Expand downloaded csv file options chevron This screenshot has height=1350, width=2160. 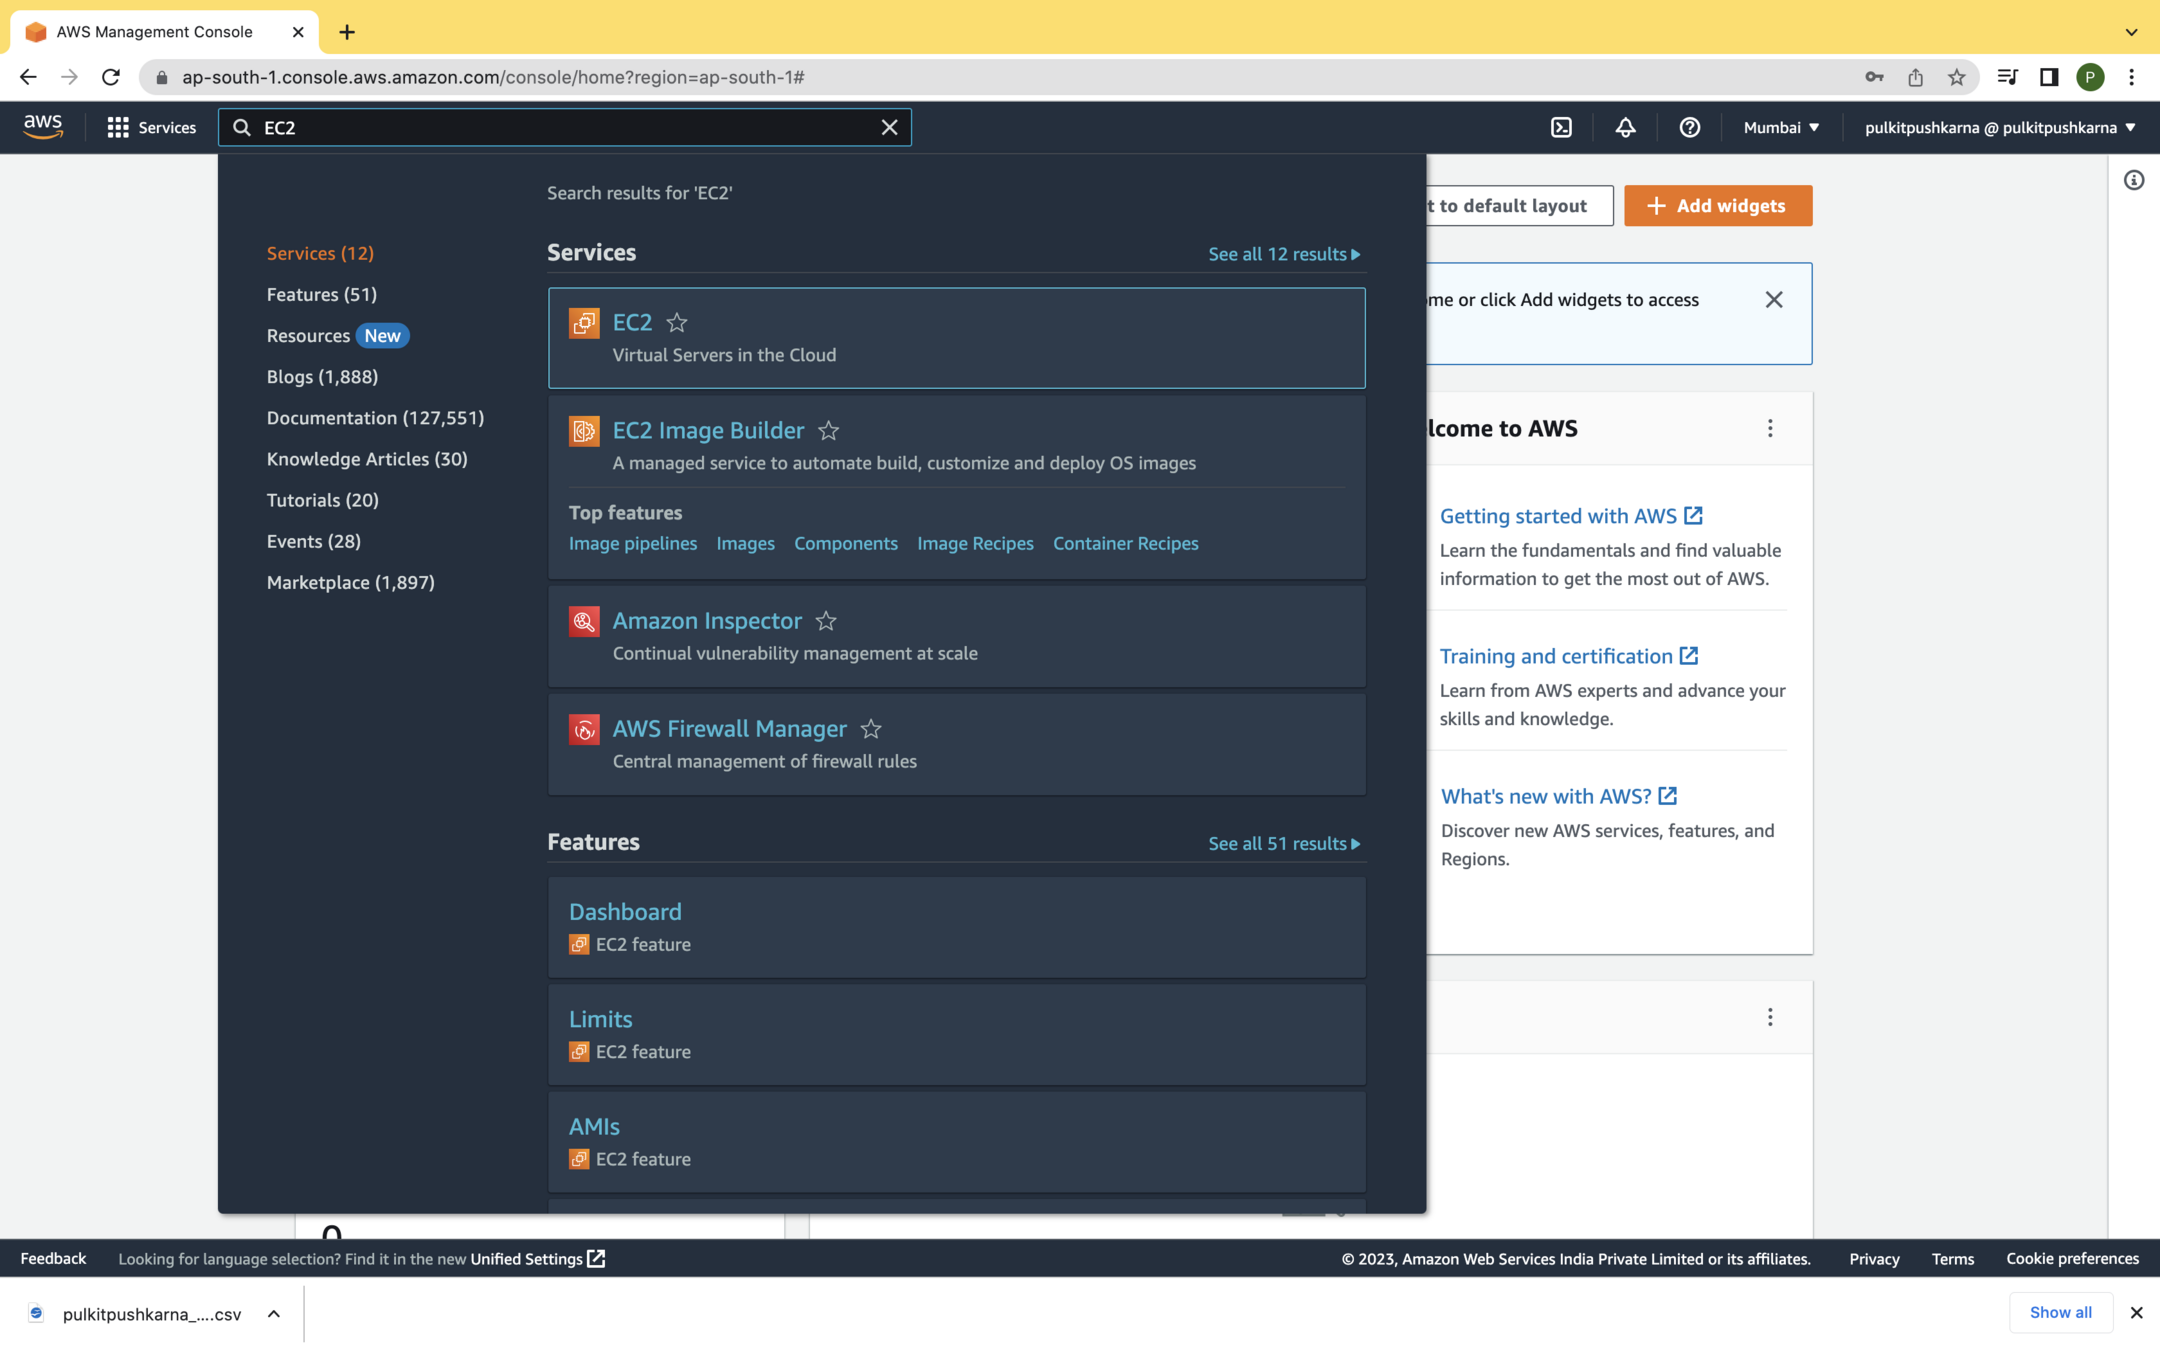(274, 1314)
